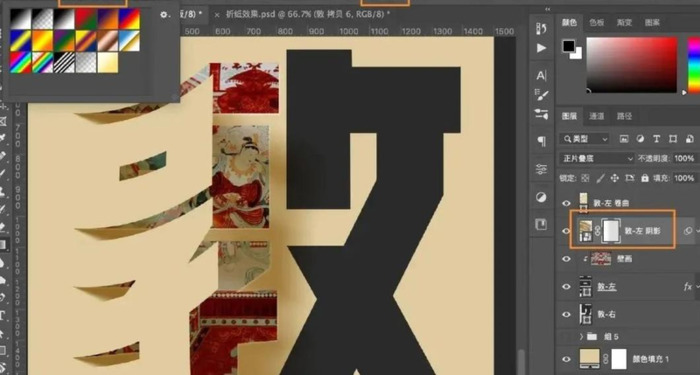The width and height of the screenshot is (700, 375).
Task: Toggle artboard nesting lock icon
Action: coord(630,178)
